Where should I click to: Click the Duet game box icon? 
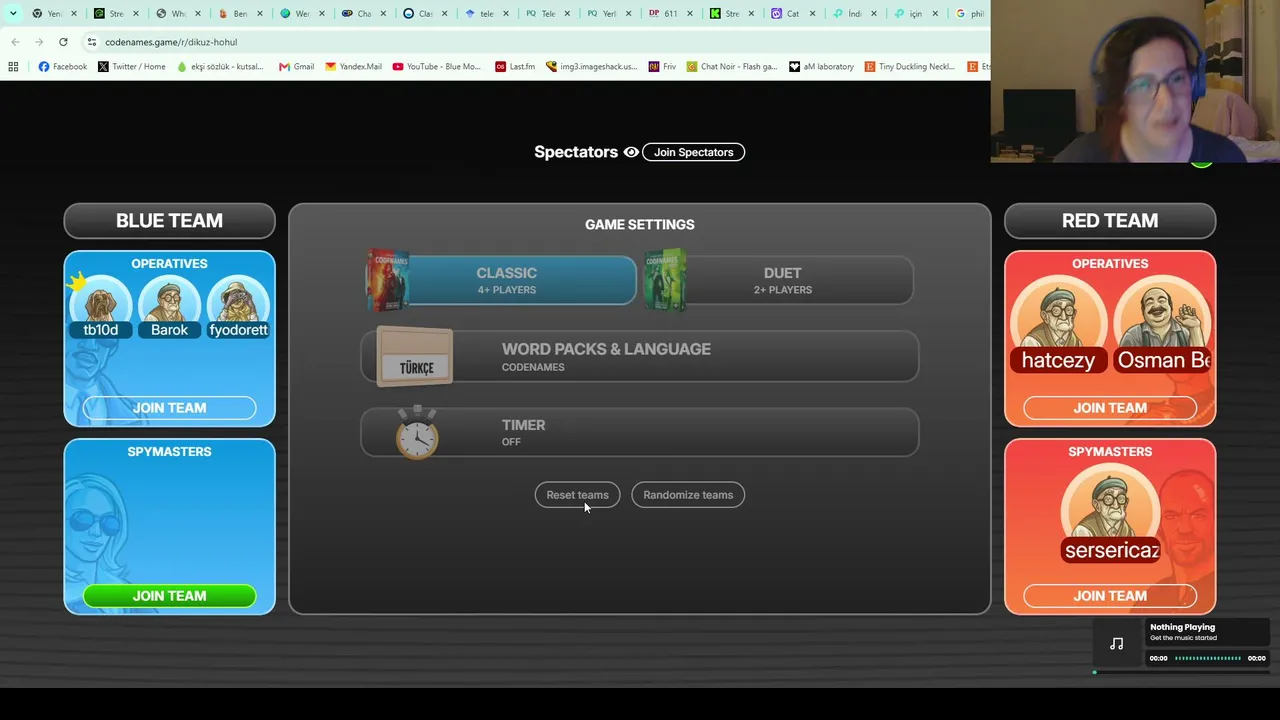pos(665,280)
